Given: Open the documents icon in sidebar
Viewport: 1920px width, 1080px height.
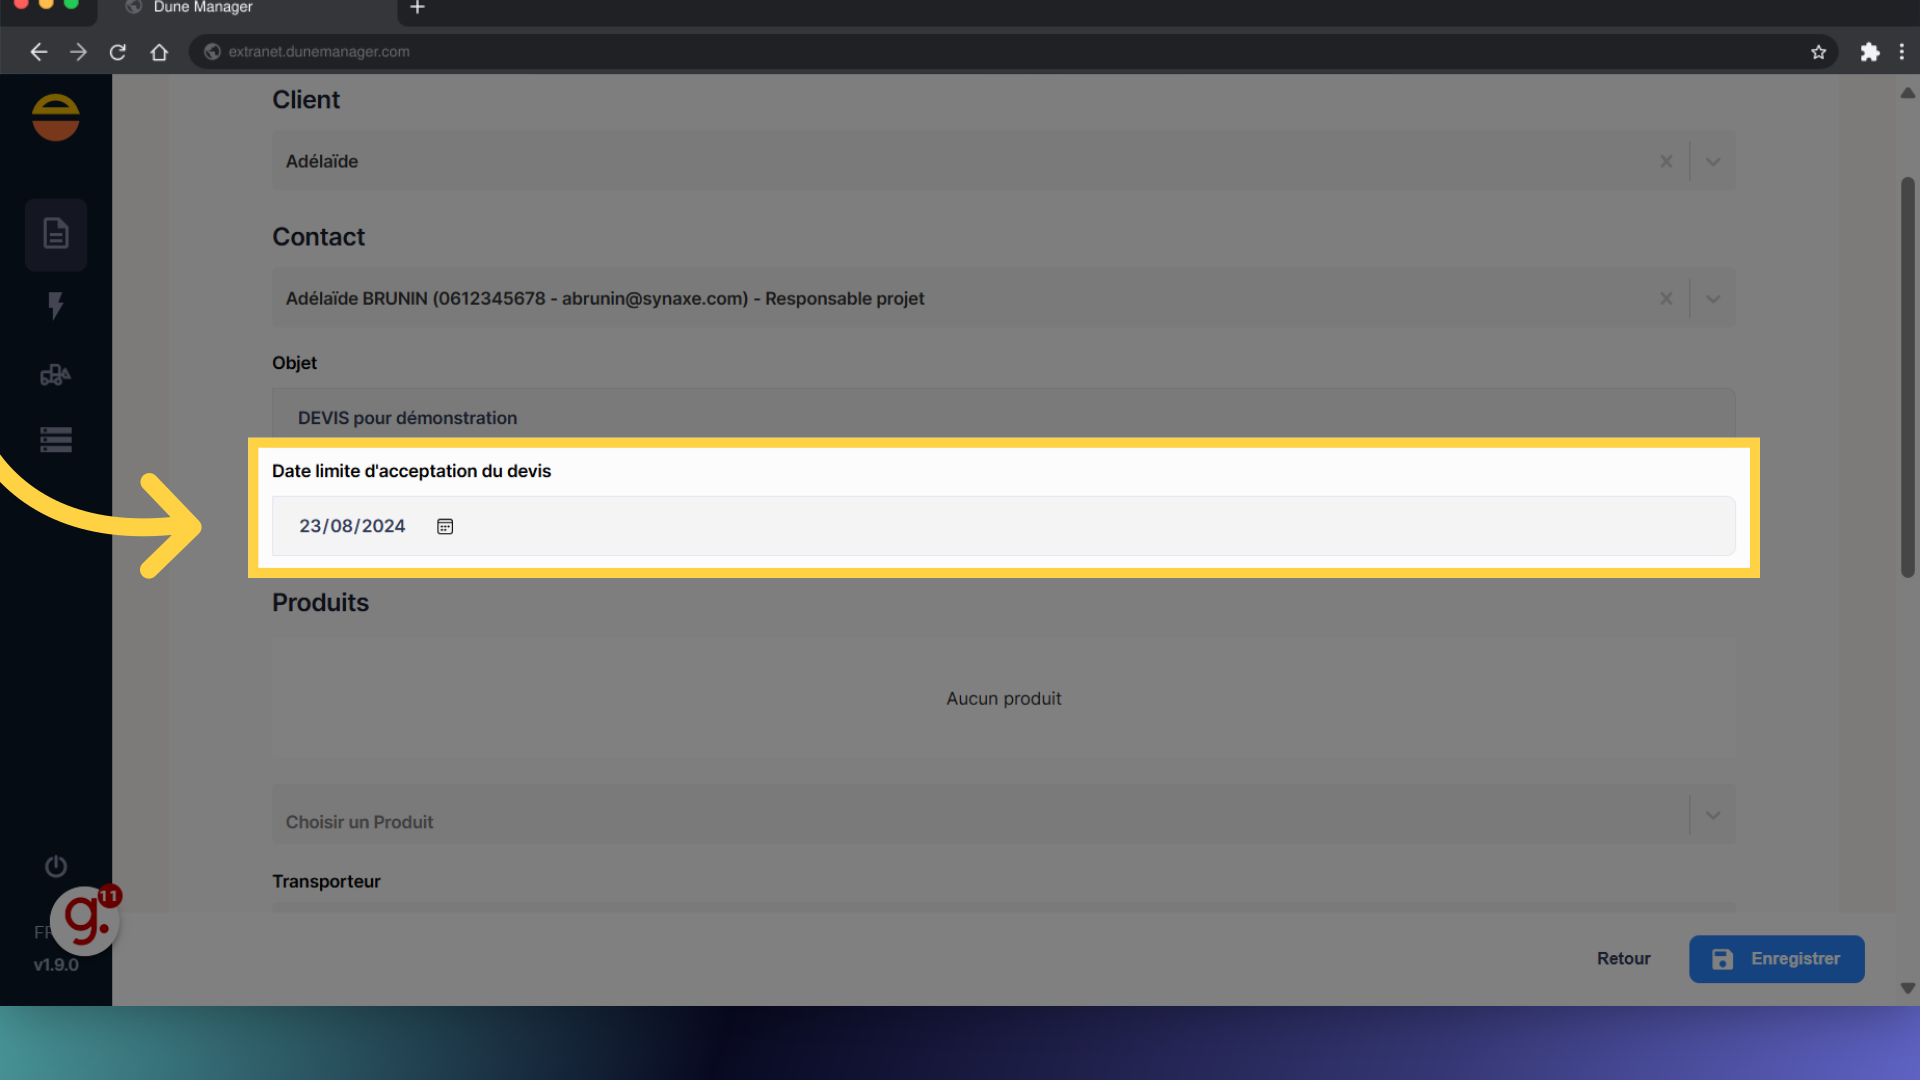Looking at the screenshot, I should point(56,234).
